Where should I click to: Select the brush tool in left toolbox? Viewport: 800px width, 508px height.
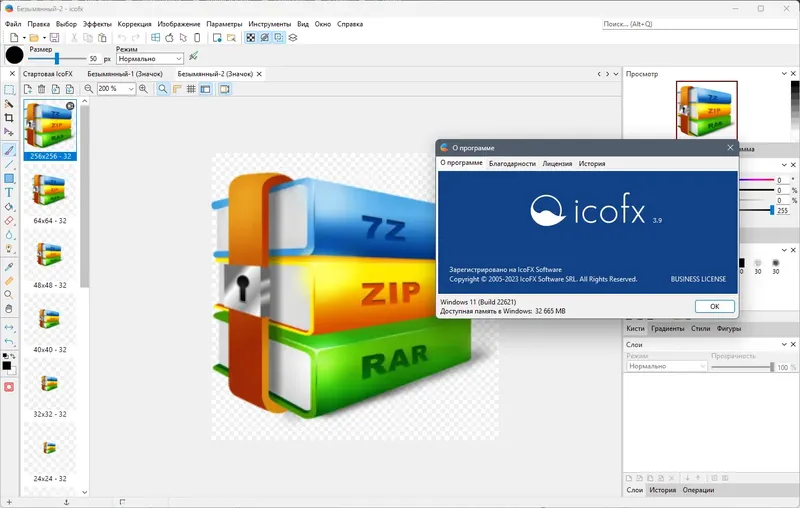[9, 150]
